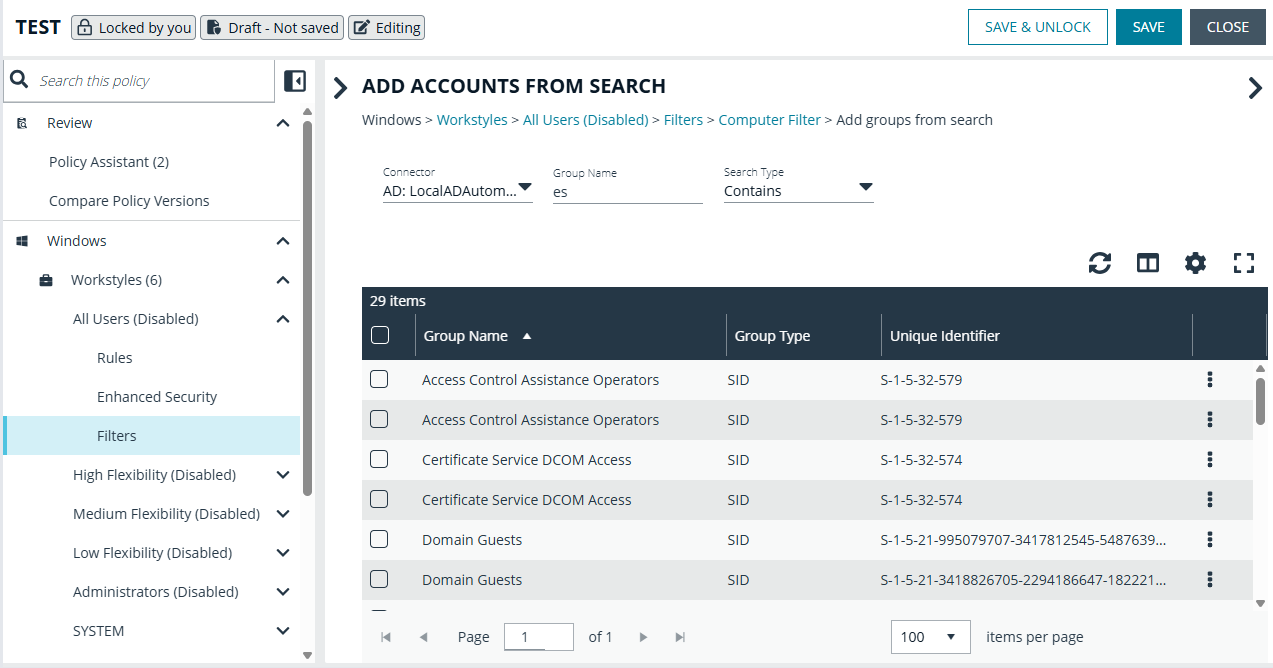
Task: Collapse the sidebar panel with toggle icon
Action: point(295,81)
